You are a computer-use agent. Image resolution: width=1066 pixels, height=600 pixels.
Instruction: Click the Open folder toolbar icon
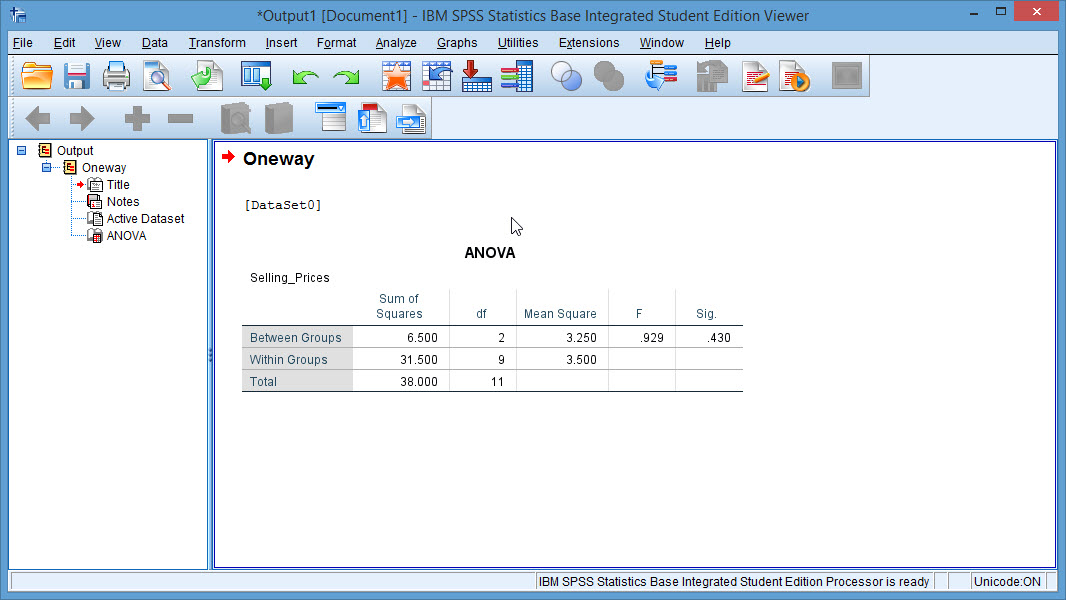[x=37, y=76]
